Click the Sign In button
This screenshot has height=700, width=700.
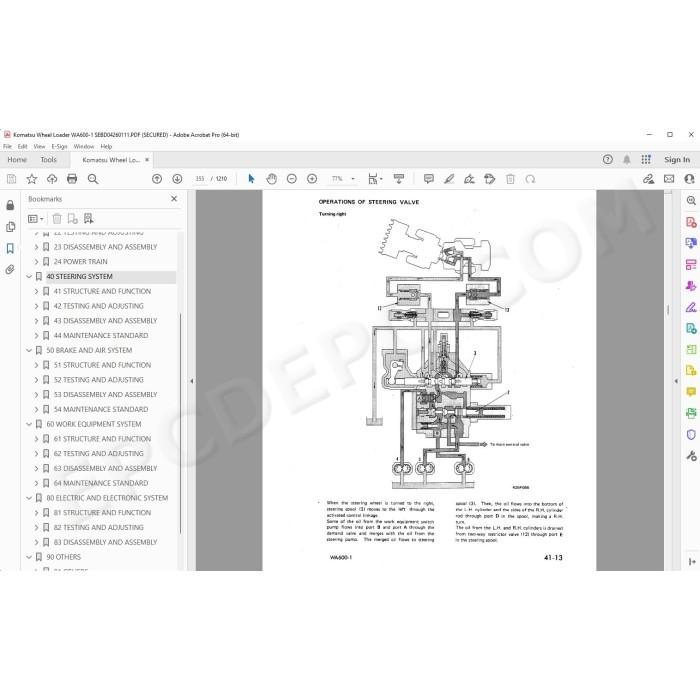click(677, 160)
